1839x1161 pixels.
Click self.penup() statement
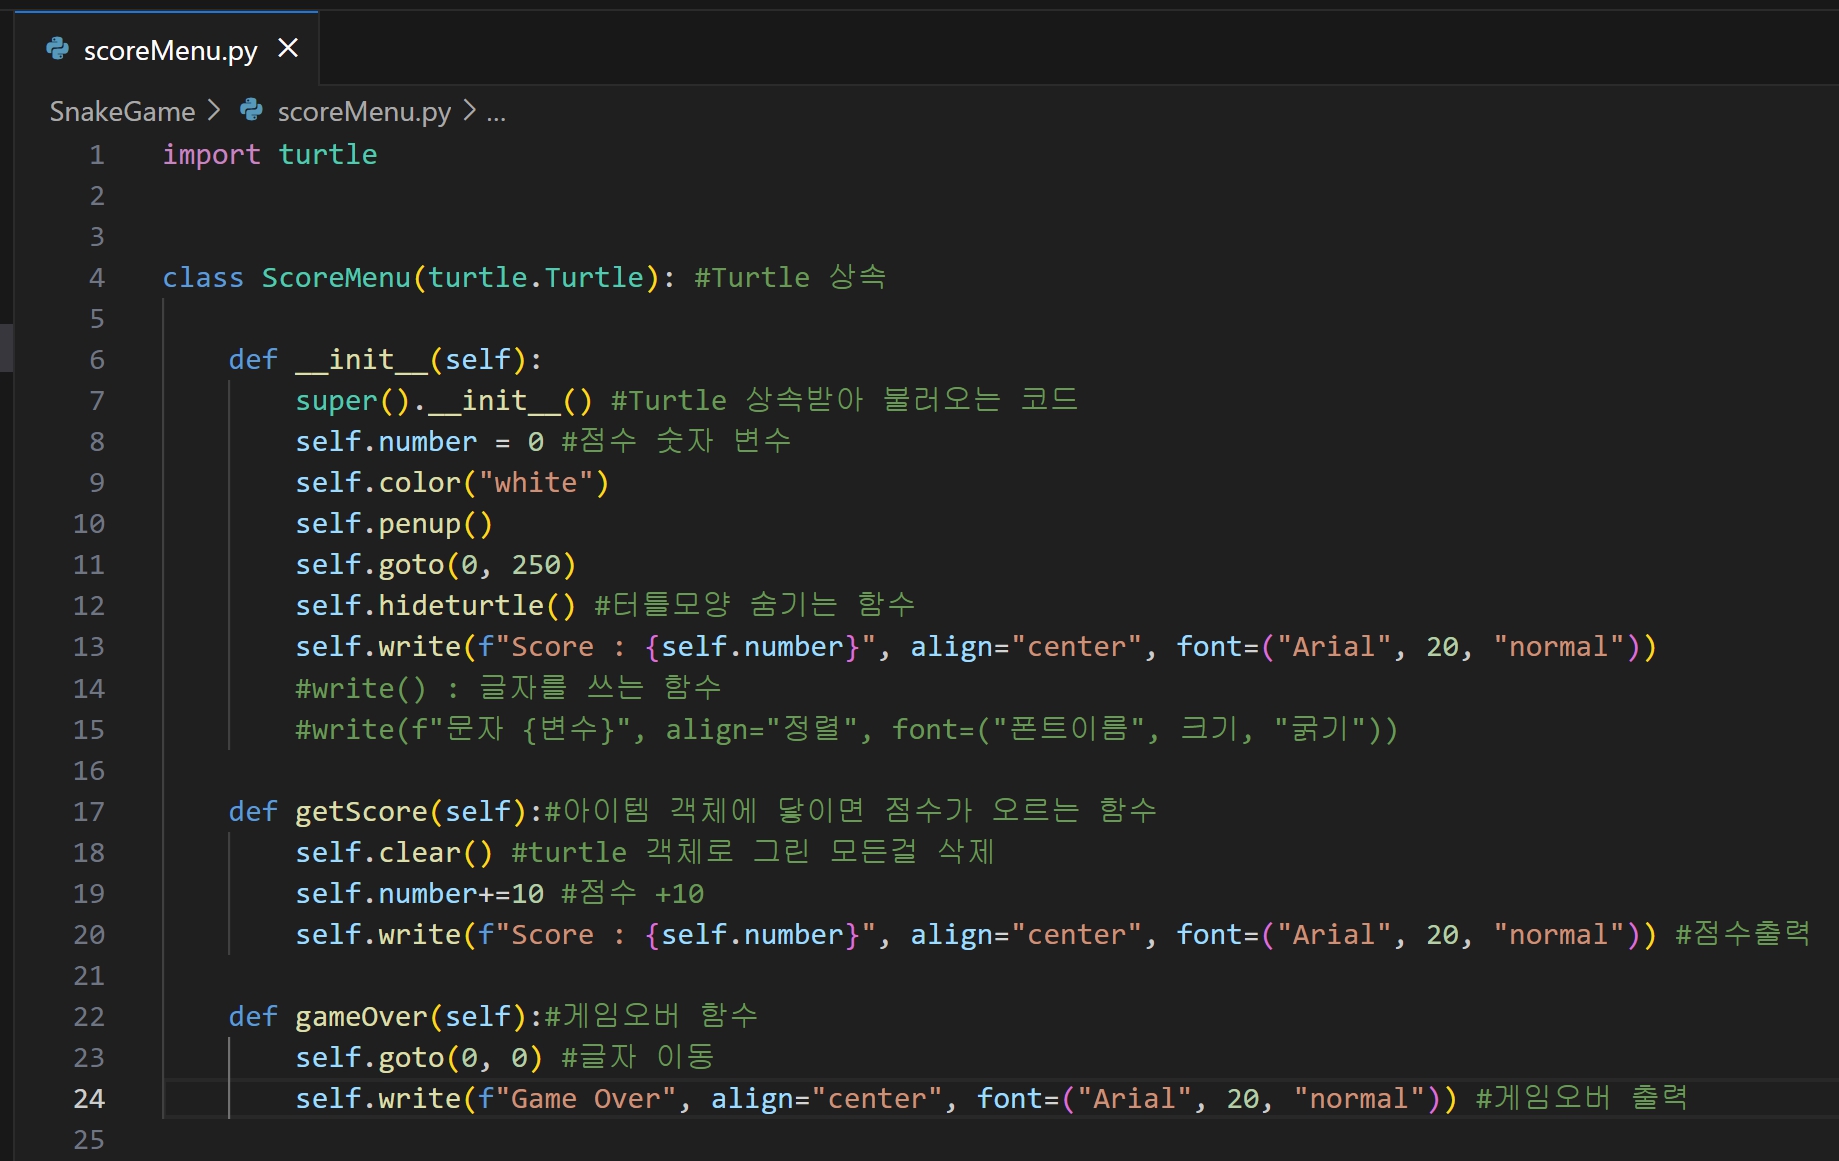394,524
